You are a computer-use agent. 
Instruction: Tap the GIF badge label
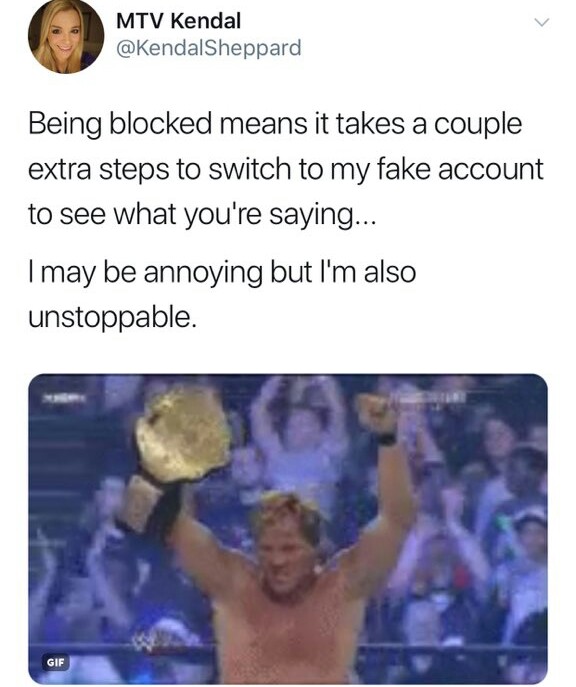point(56,662)
